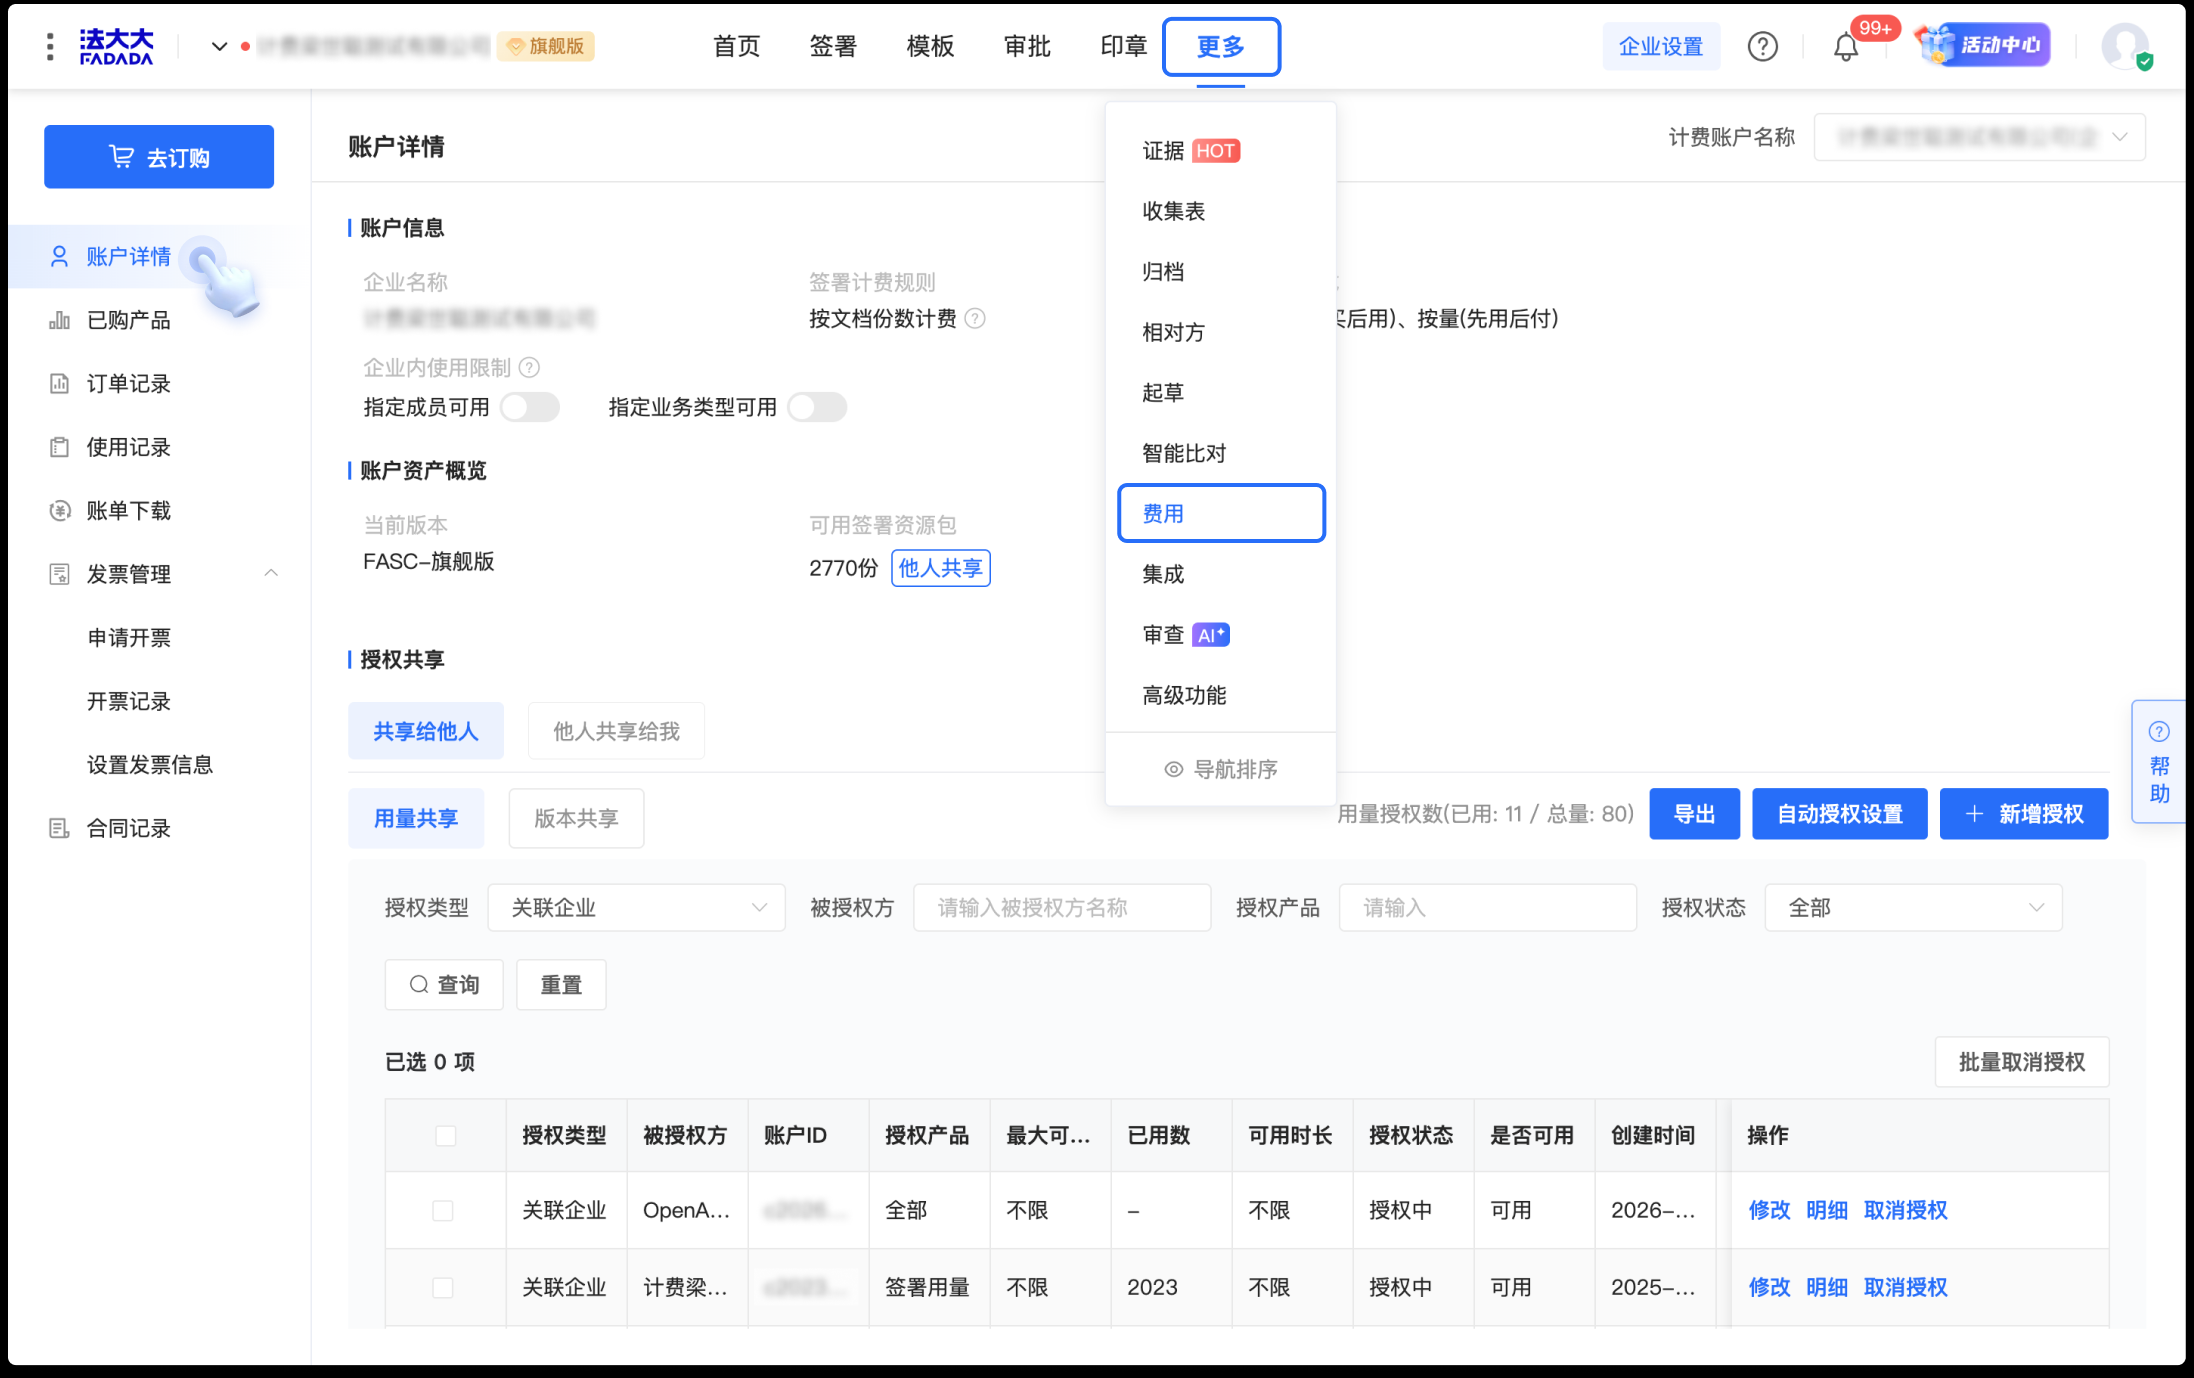The width and height of the screenshot is (2194, 1378).
Task: Click the add new authorization button
Action: coord(2023,814)
